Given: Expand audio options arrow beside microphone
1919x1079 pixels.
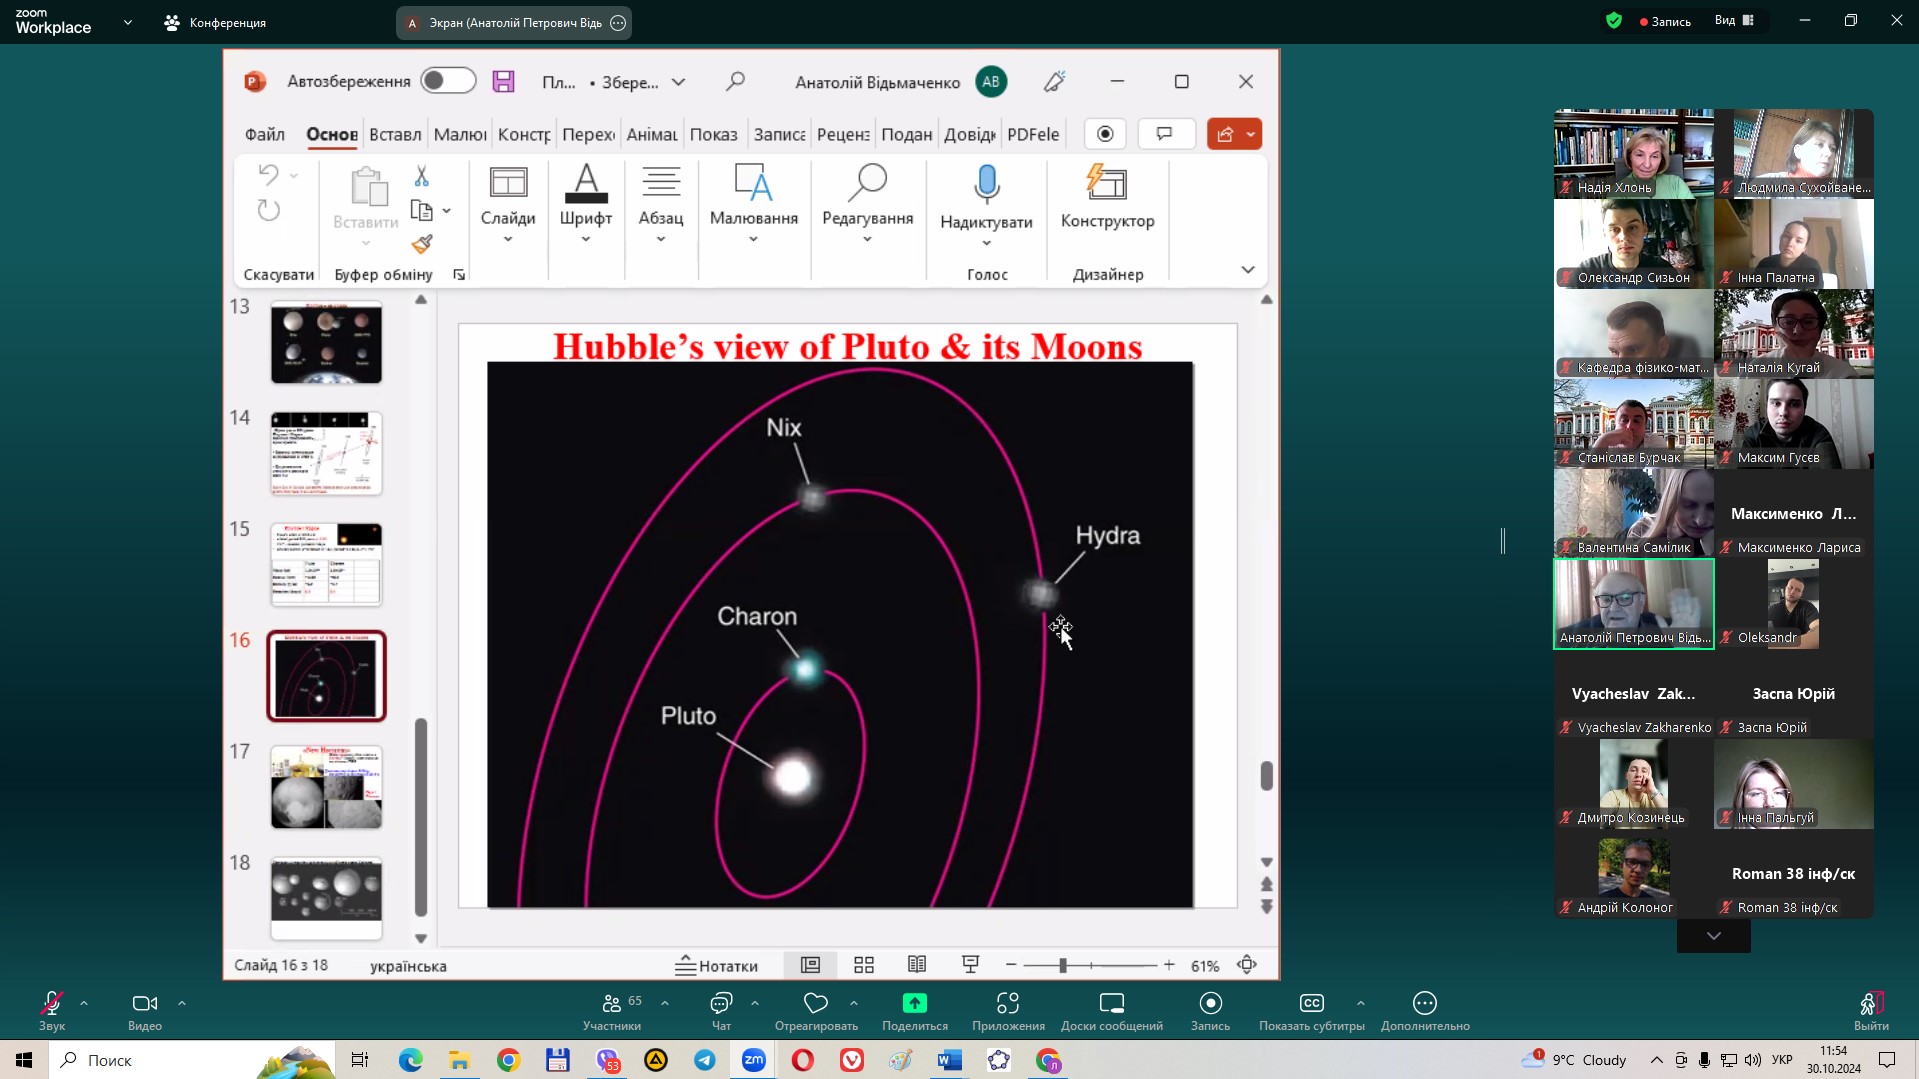Looking at the screenshot, I should (84, 1002).
